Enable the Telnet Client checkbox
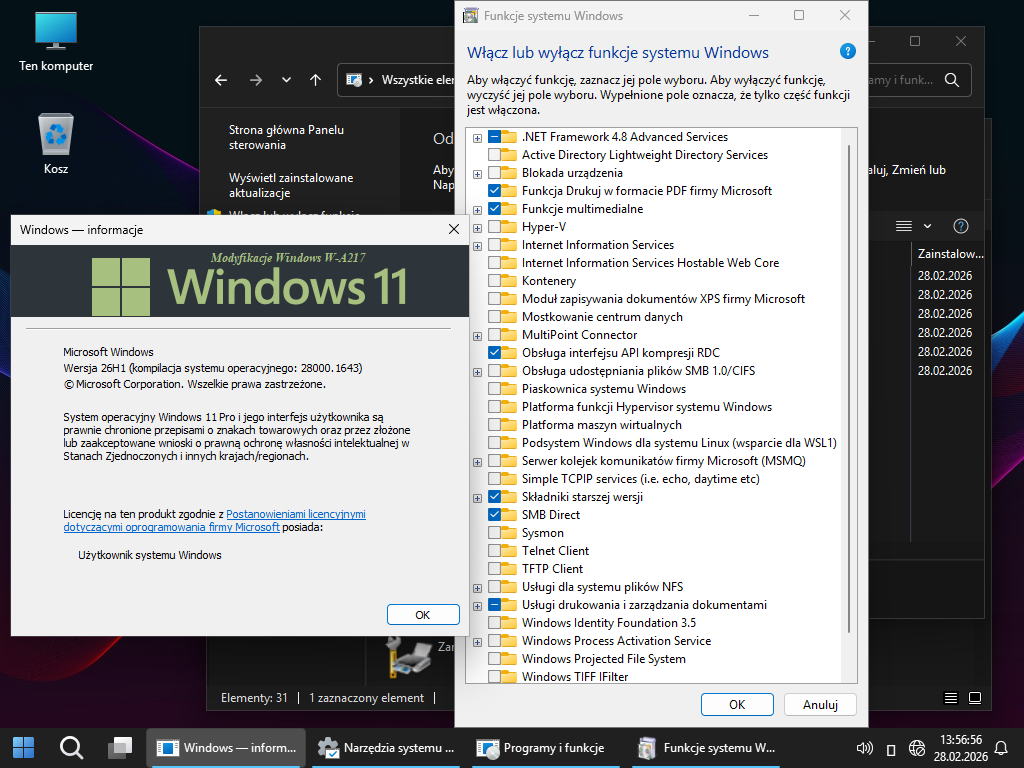The image size is (1024, 768). click(x=495, y=551)
